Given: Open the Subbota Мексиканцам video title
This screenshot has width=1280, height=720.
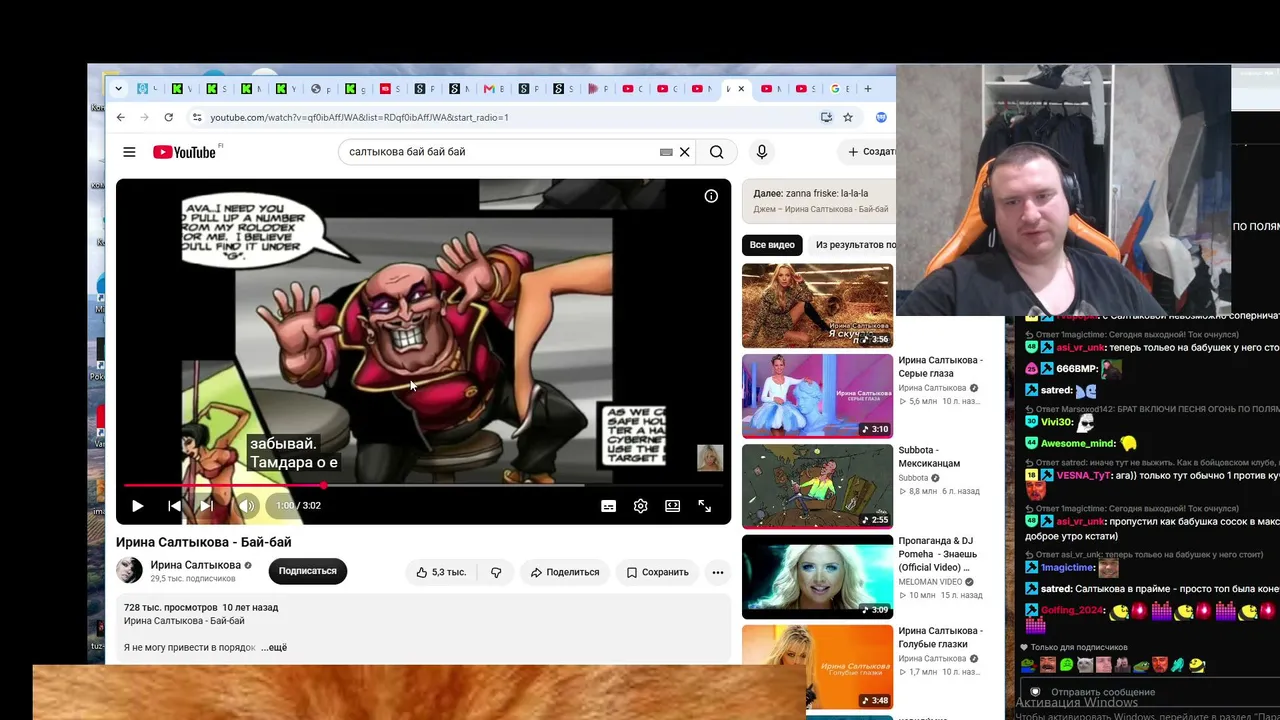Looking at the screenshot, I should (929, 457).
